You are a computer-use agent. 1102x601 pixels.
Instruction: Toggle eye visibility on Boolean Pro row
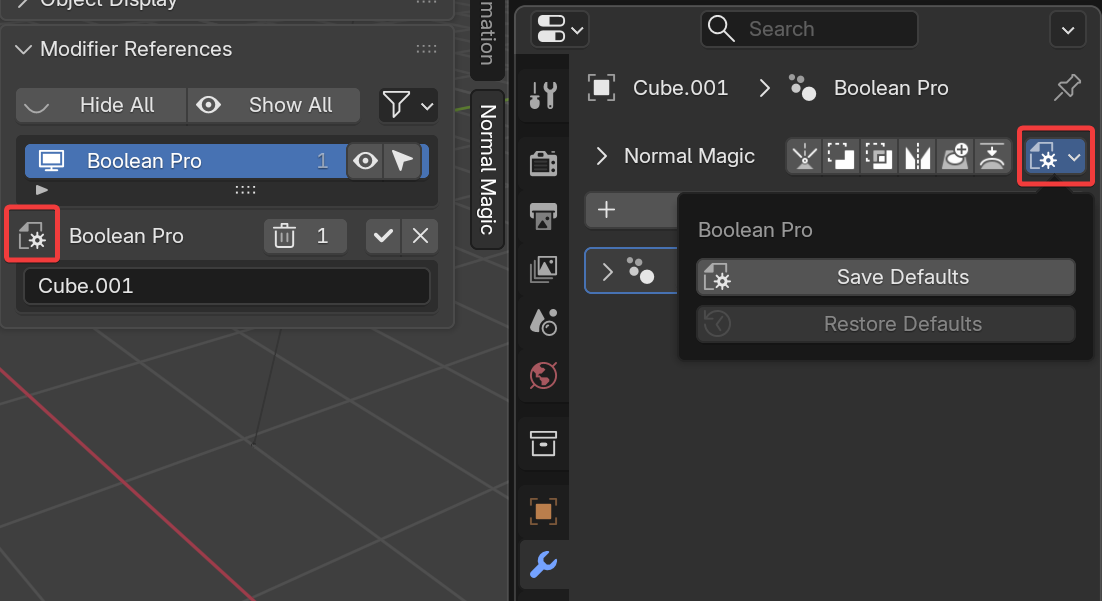coord(366,161)
